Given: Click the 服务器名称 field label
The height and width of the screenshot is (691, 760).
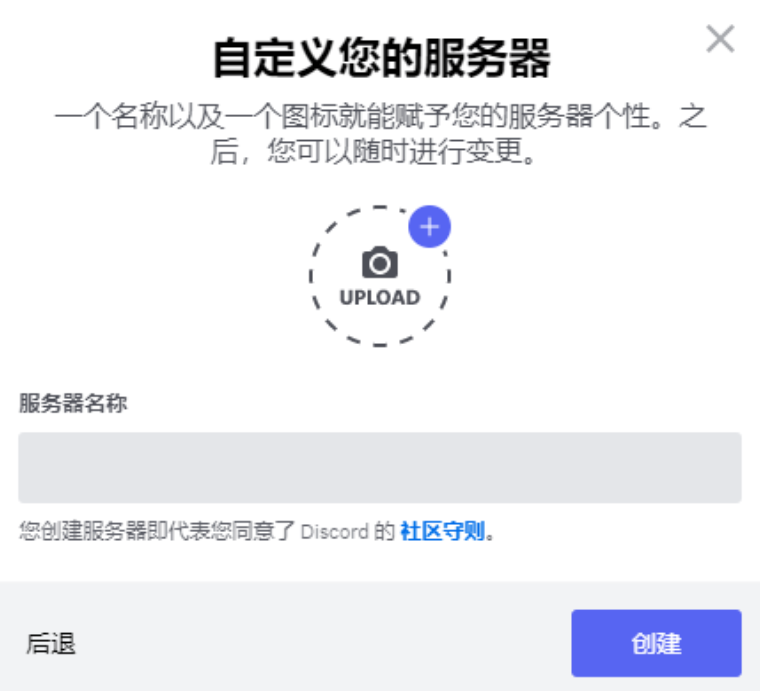Looking at the screenshot, I should click(73, 403).
